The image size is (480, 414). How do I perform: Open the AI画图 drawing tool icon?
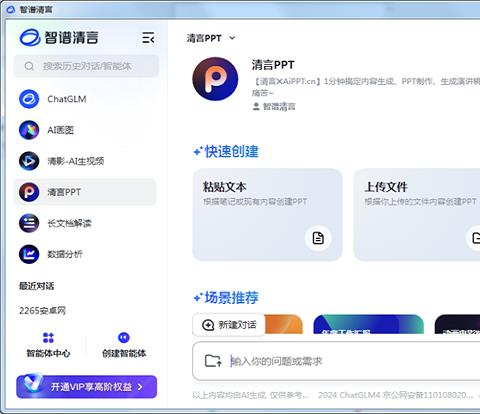[x=29, y=130]
